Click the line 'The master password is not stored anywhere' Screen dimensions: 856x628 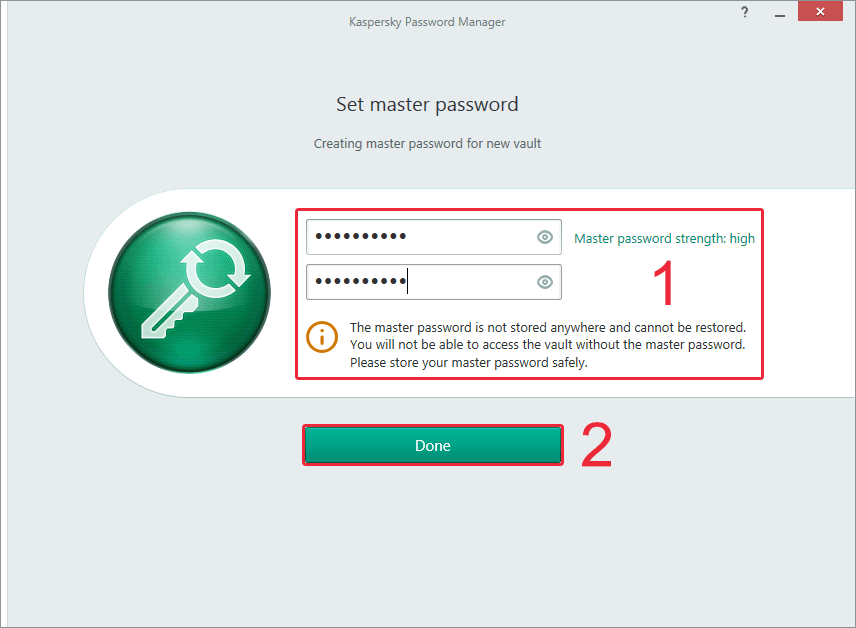pos(548,327)
